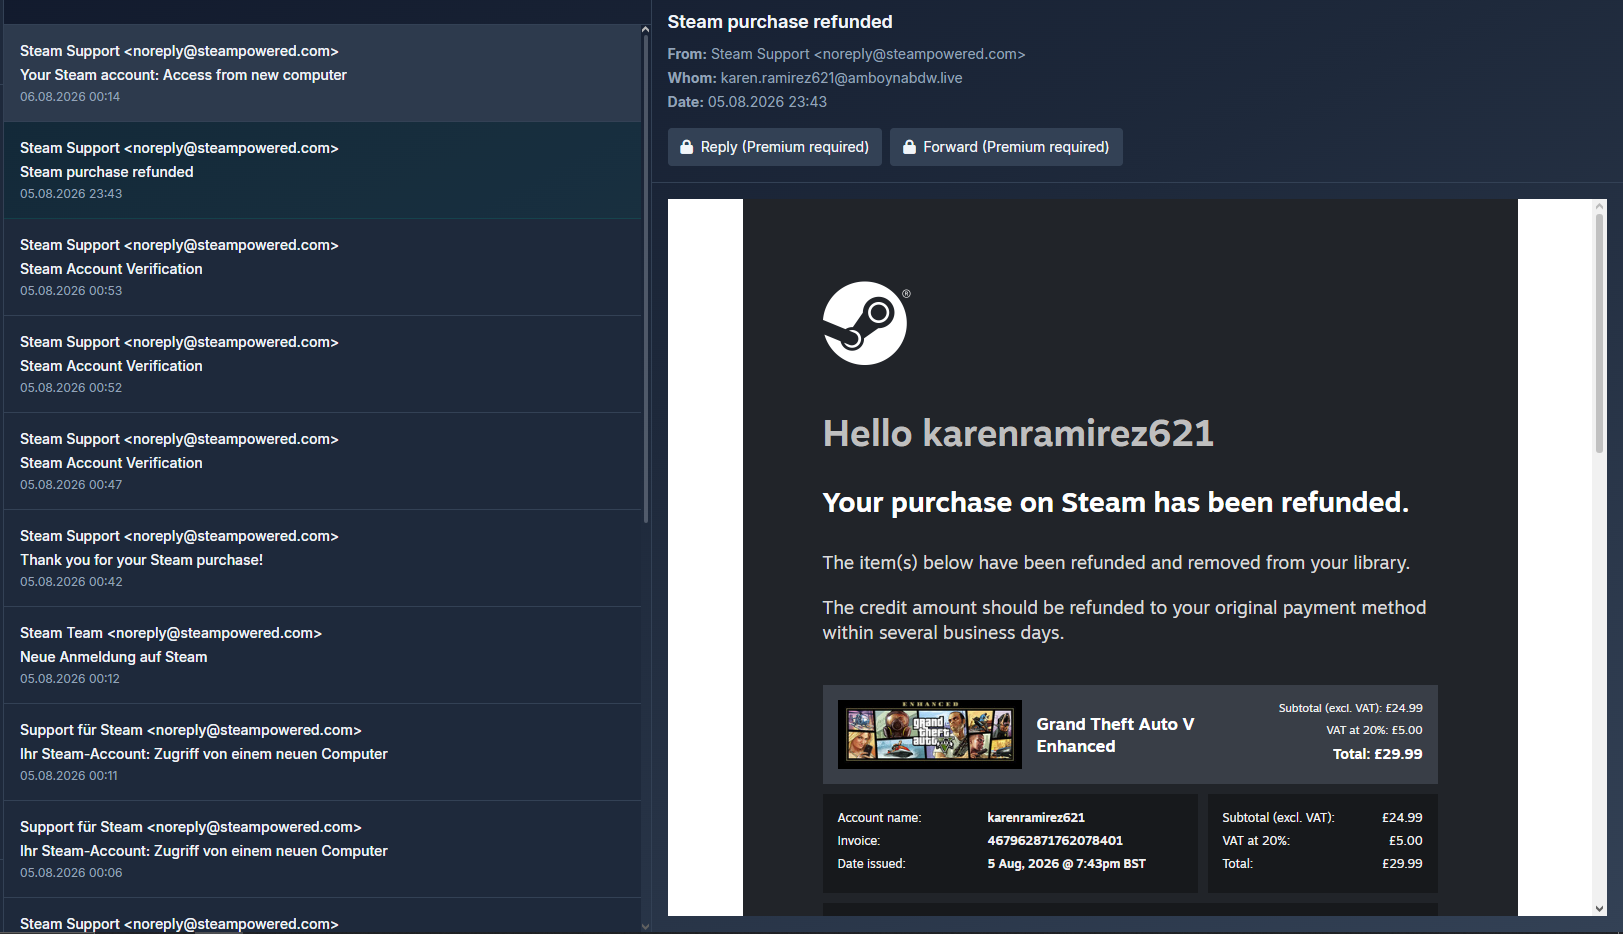Viewport: 1623px width, 934px height.
Task: Click the email body scrollbar down arrow
Action: [1600, 908]
